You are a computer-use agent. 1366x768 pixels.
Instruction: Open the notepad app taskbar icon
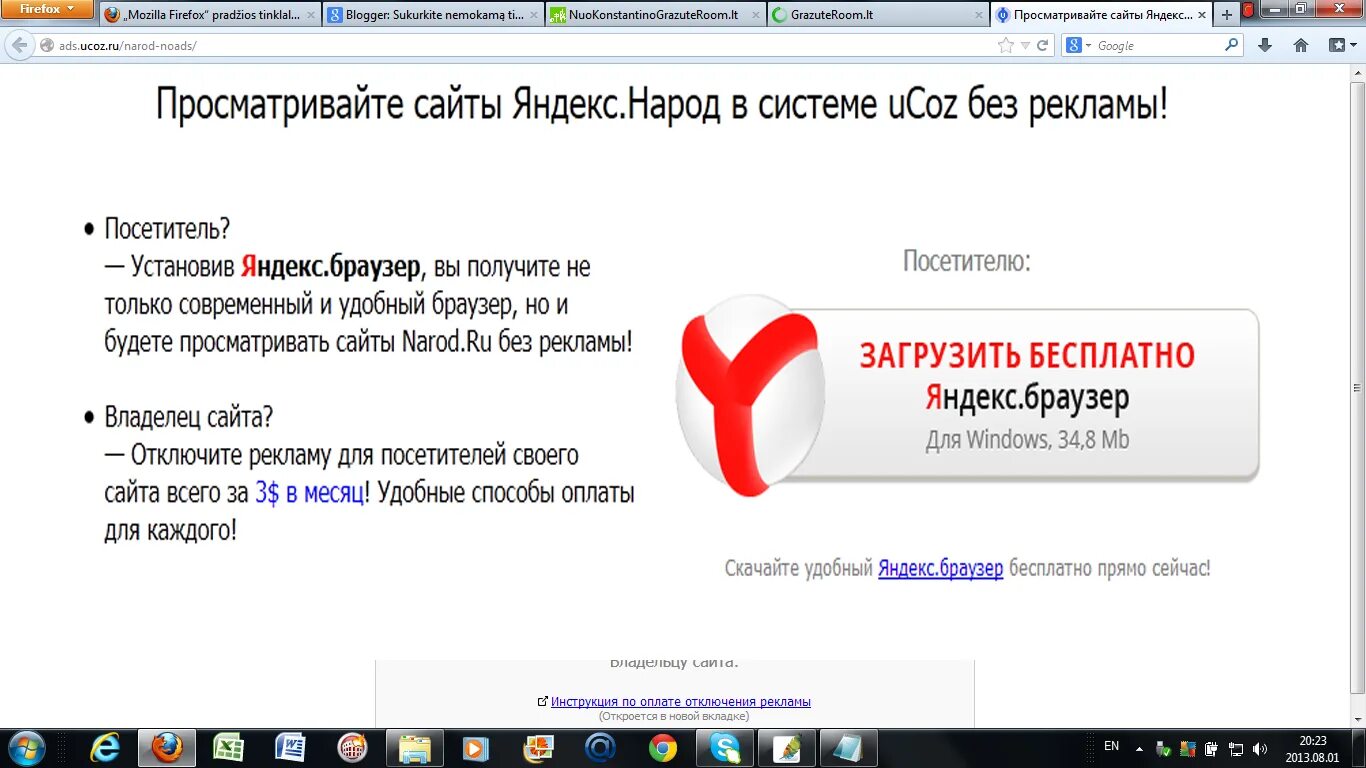848,748
